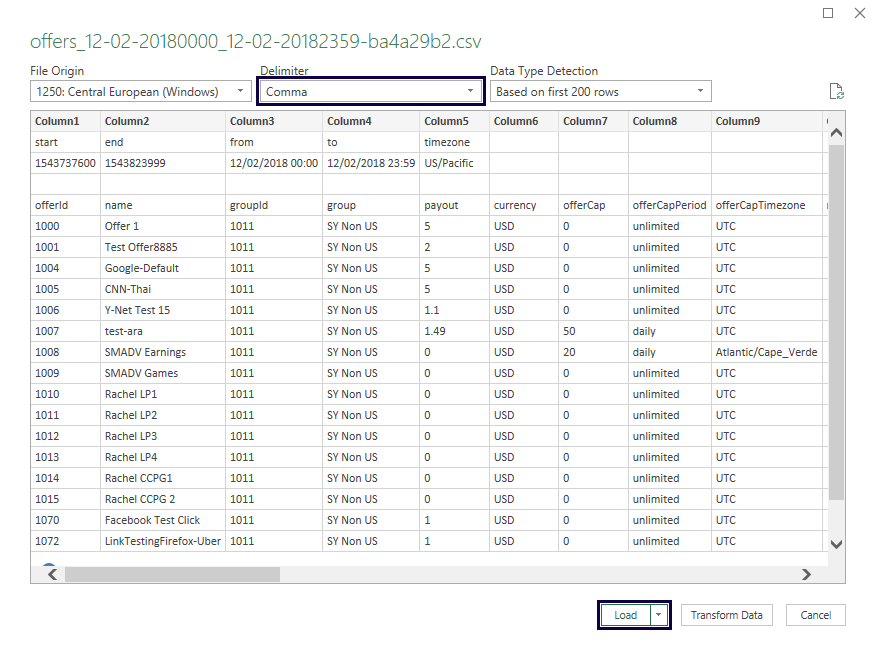Screen dimensions: 876x656
Task: Refresh the file preview
Action: point(837,90)
